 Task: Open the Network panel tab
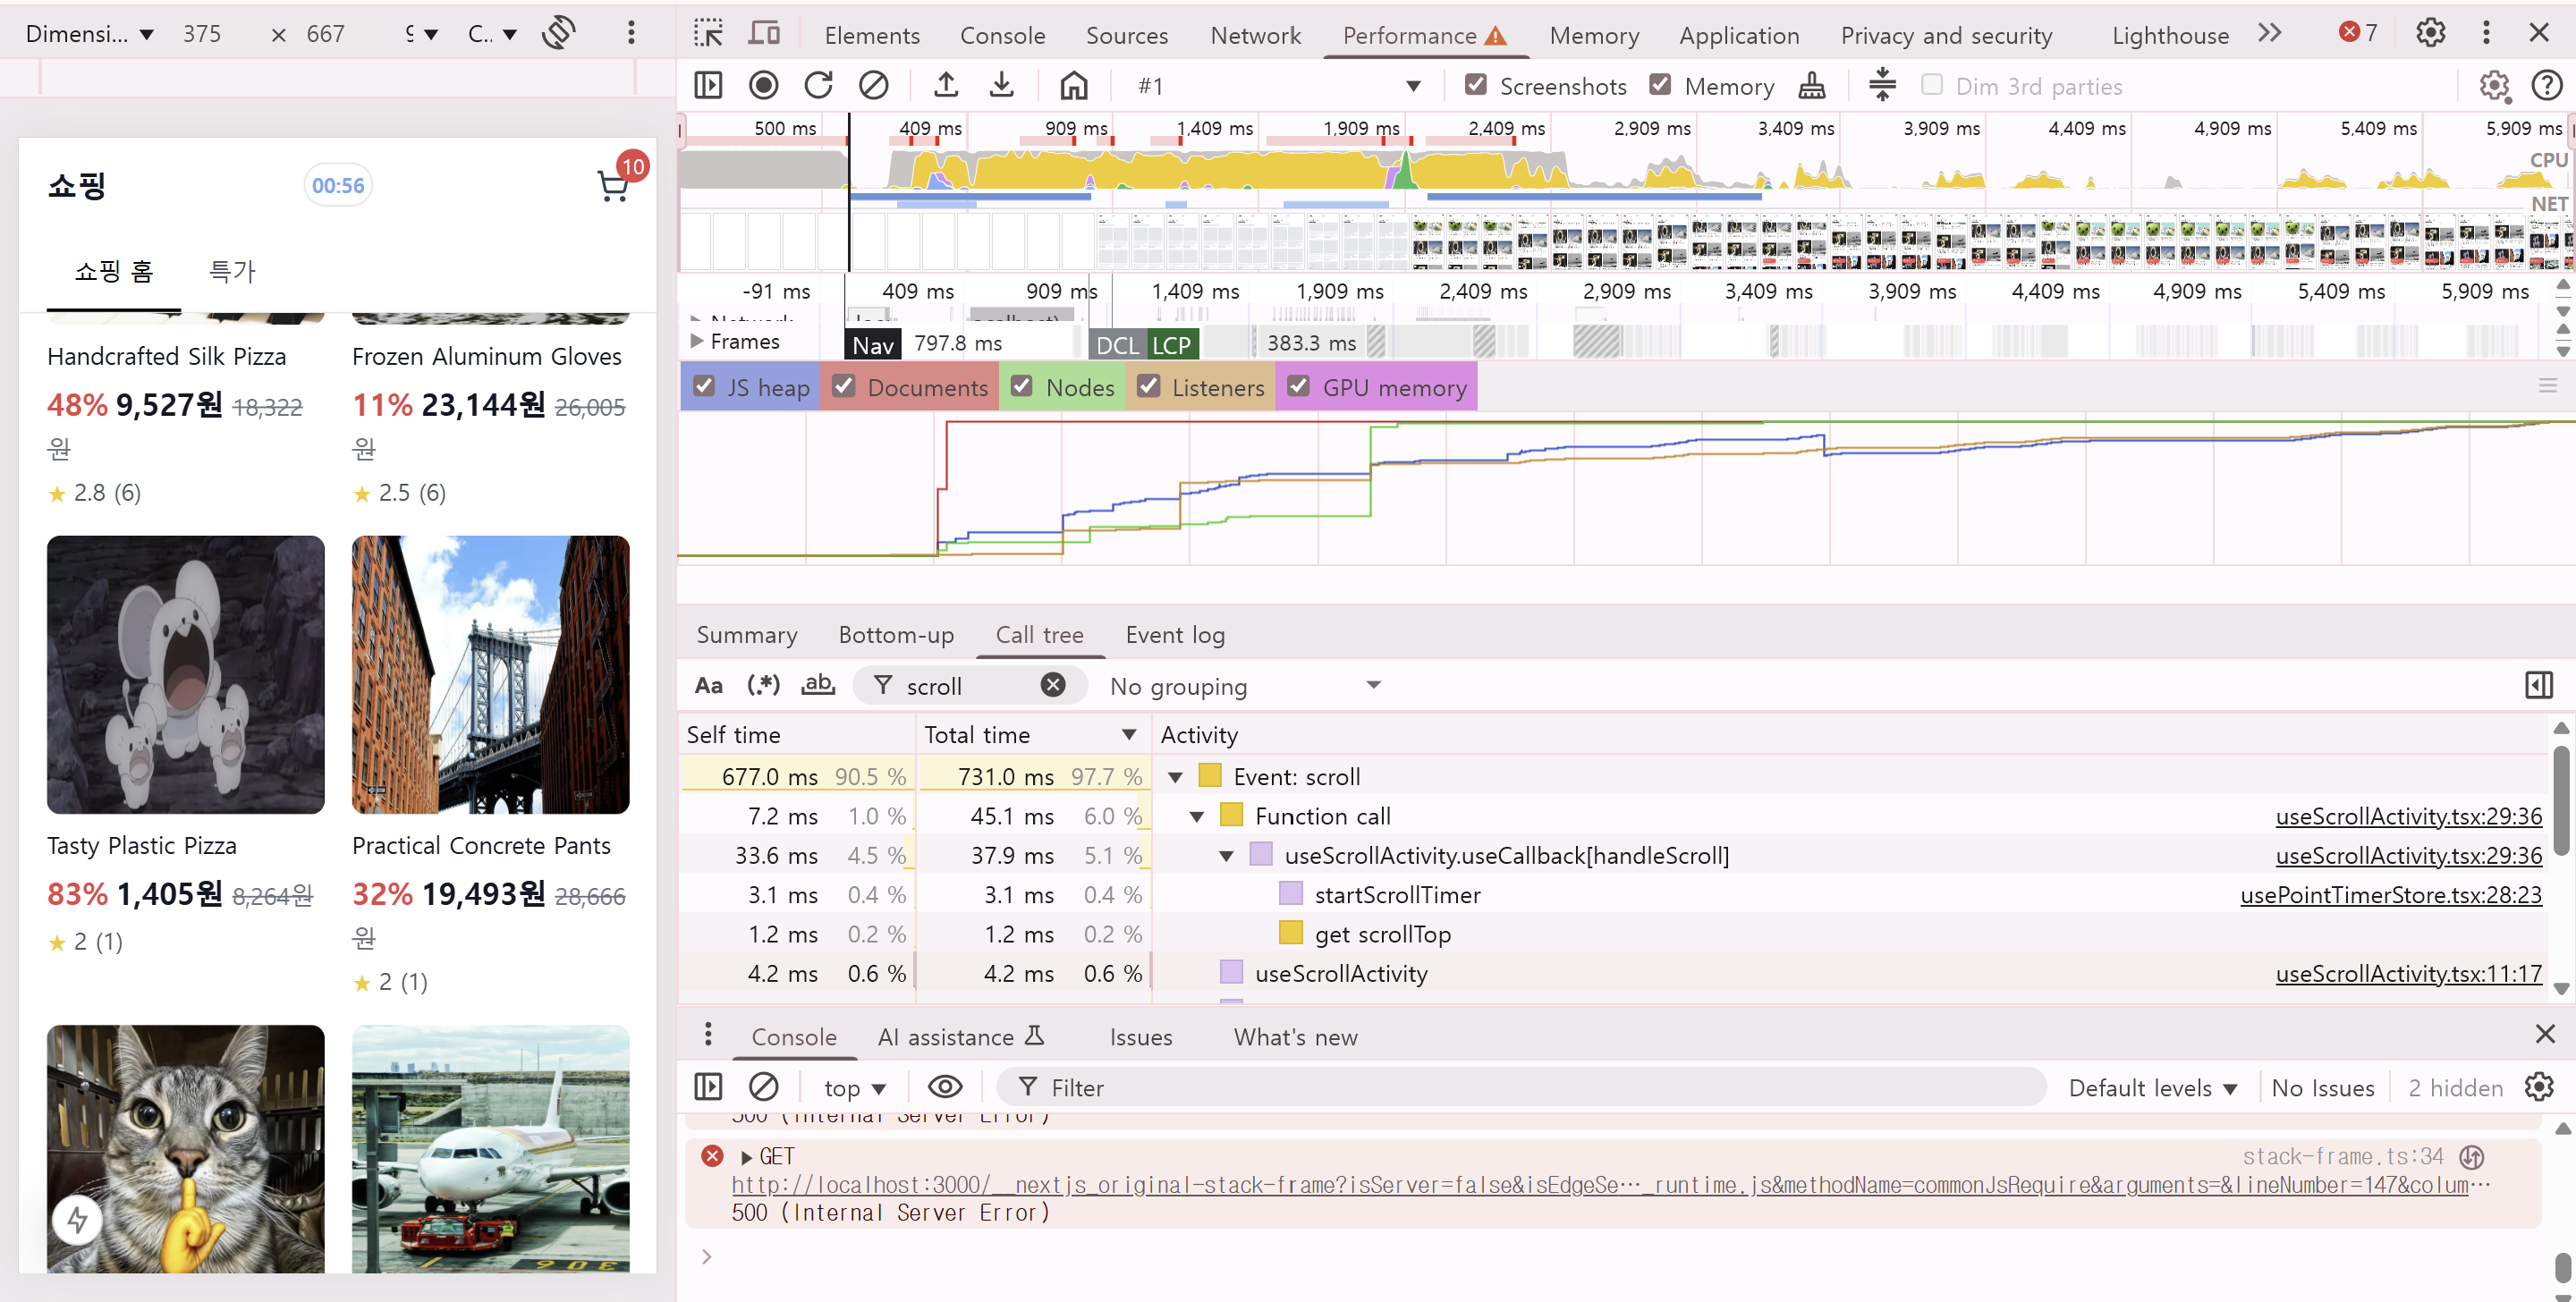(x=1255, y=35)
